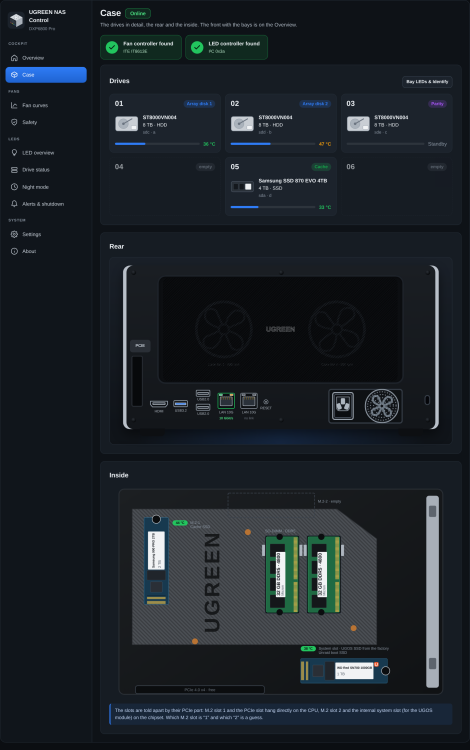
Task: Click the HDD icon in bay 01
Action: 127,124
